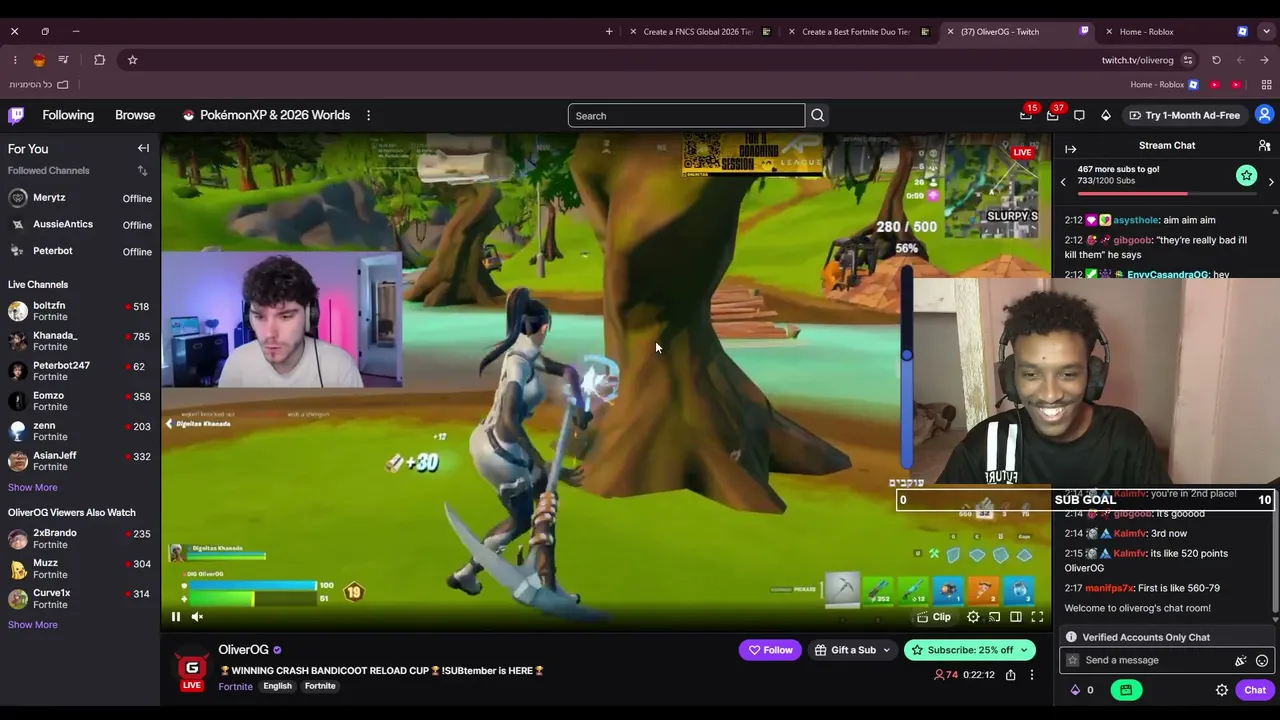Open the green channel points reward button
Screen dimensions: 1280x720
[1126, 690]
